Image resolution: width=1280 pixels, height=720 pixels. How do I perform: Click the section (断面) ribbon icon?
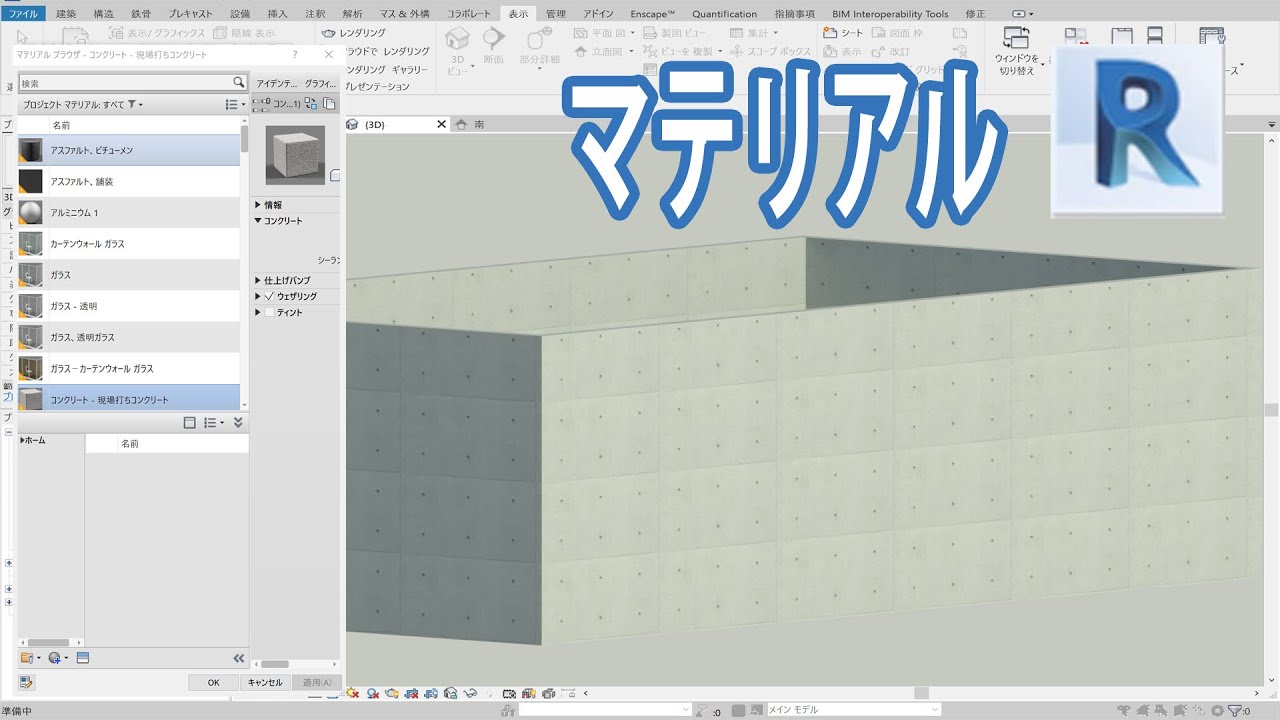click(494, 40)
